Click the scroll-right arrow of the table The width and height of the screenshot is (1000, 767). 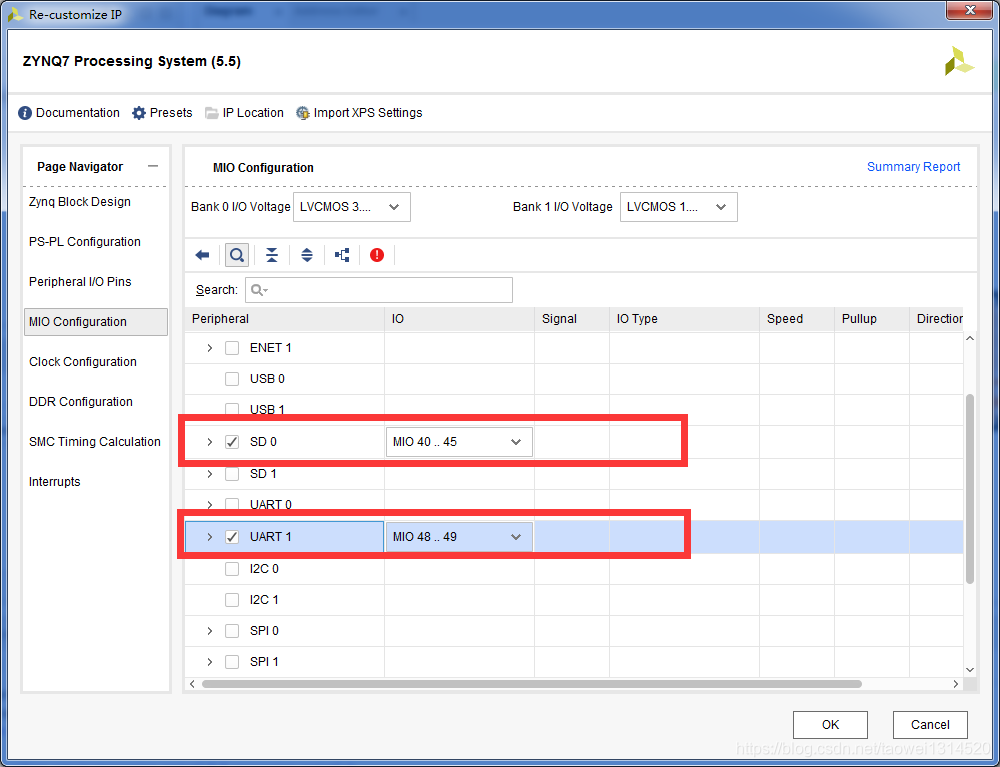pos(955,684)
